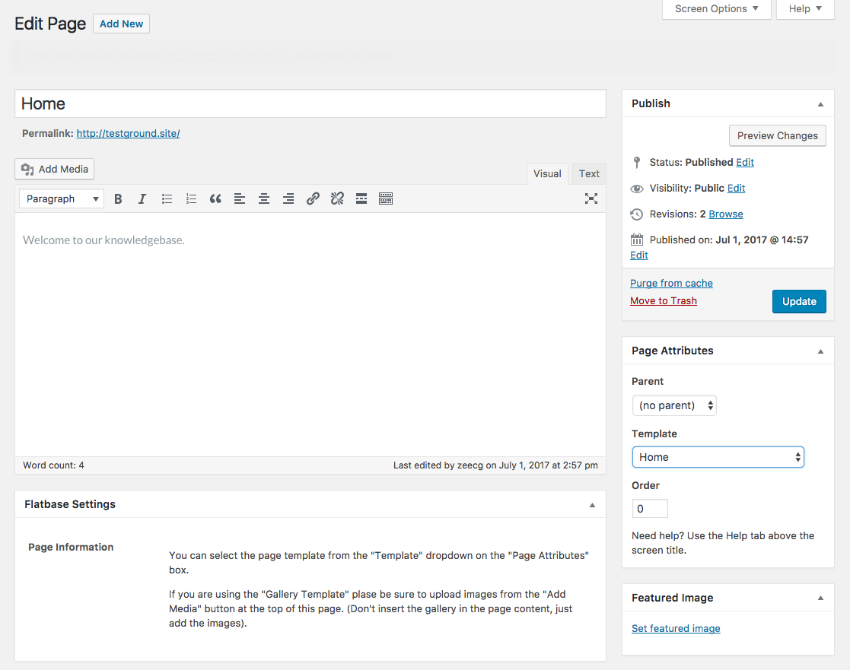The image size is (850, 670).
Task: Edit the Published status
Action: [x=745, y=162]
